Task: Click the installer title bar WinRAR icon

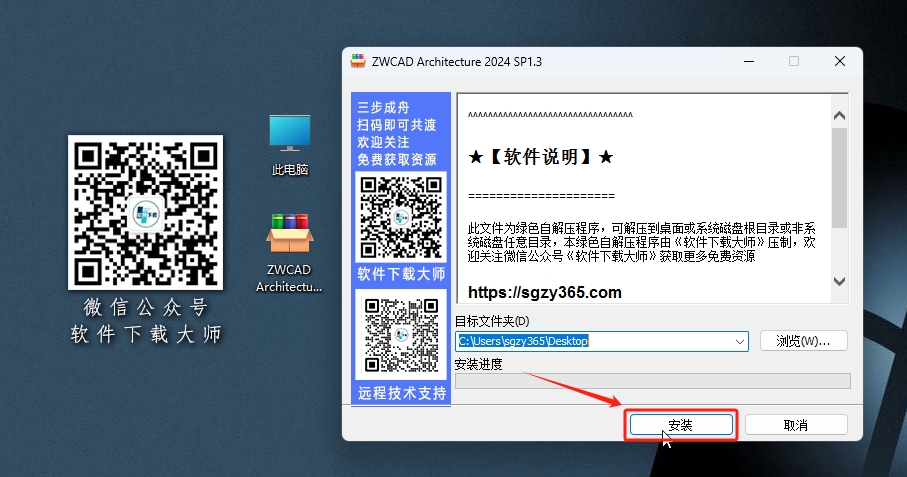Action: [358, 61]
